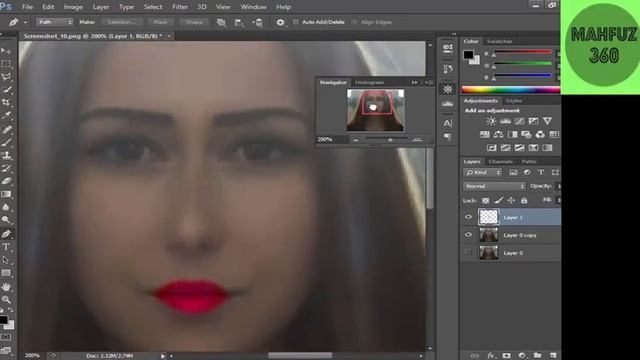Click the Mask button in options bar
The width and height of the screenshot is (640, 360).
click(x=160, y=22)
